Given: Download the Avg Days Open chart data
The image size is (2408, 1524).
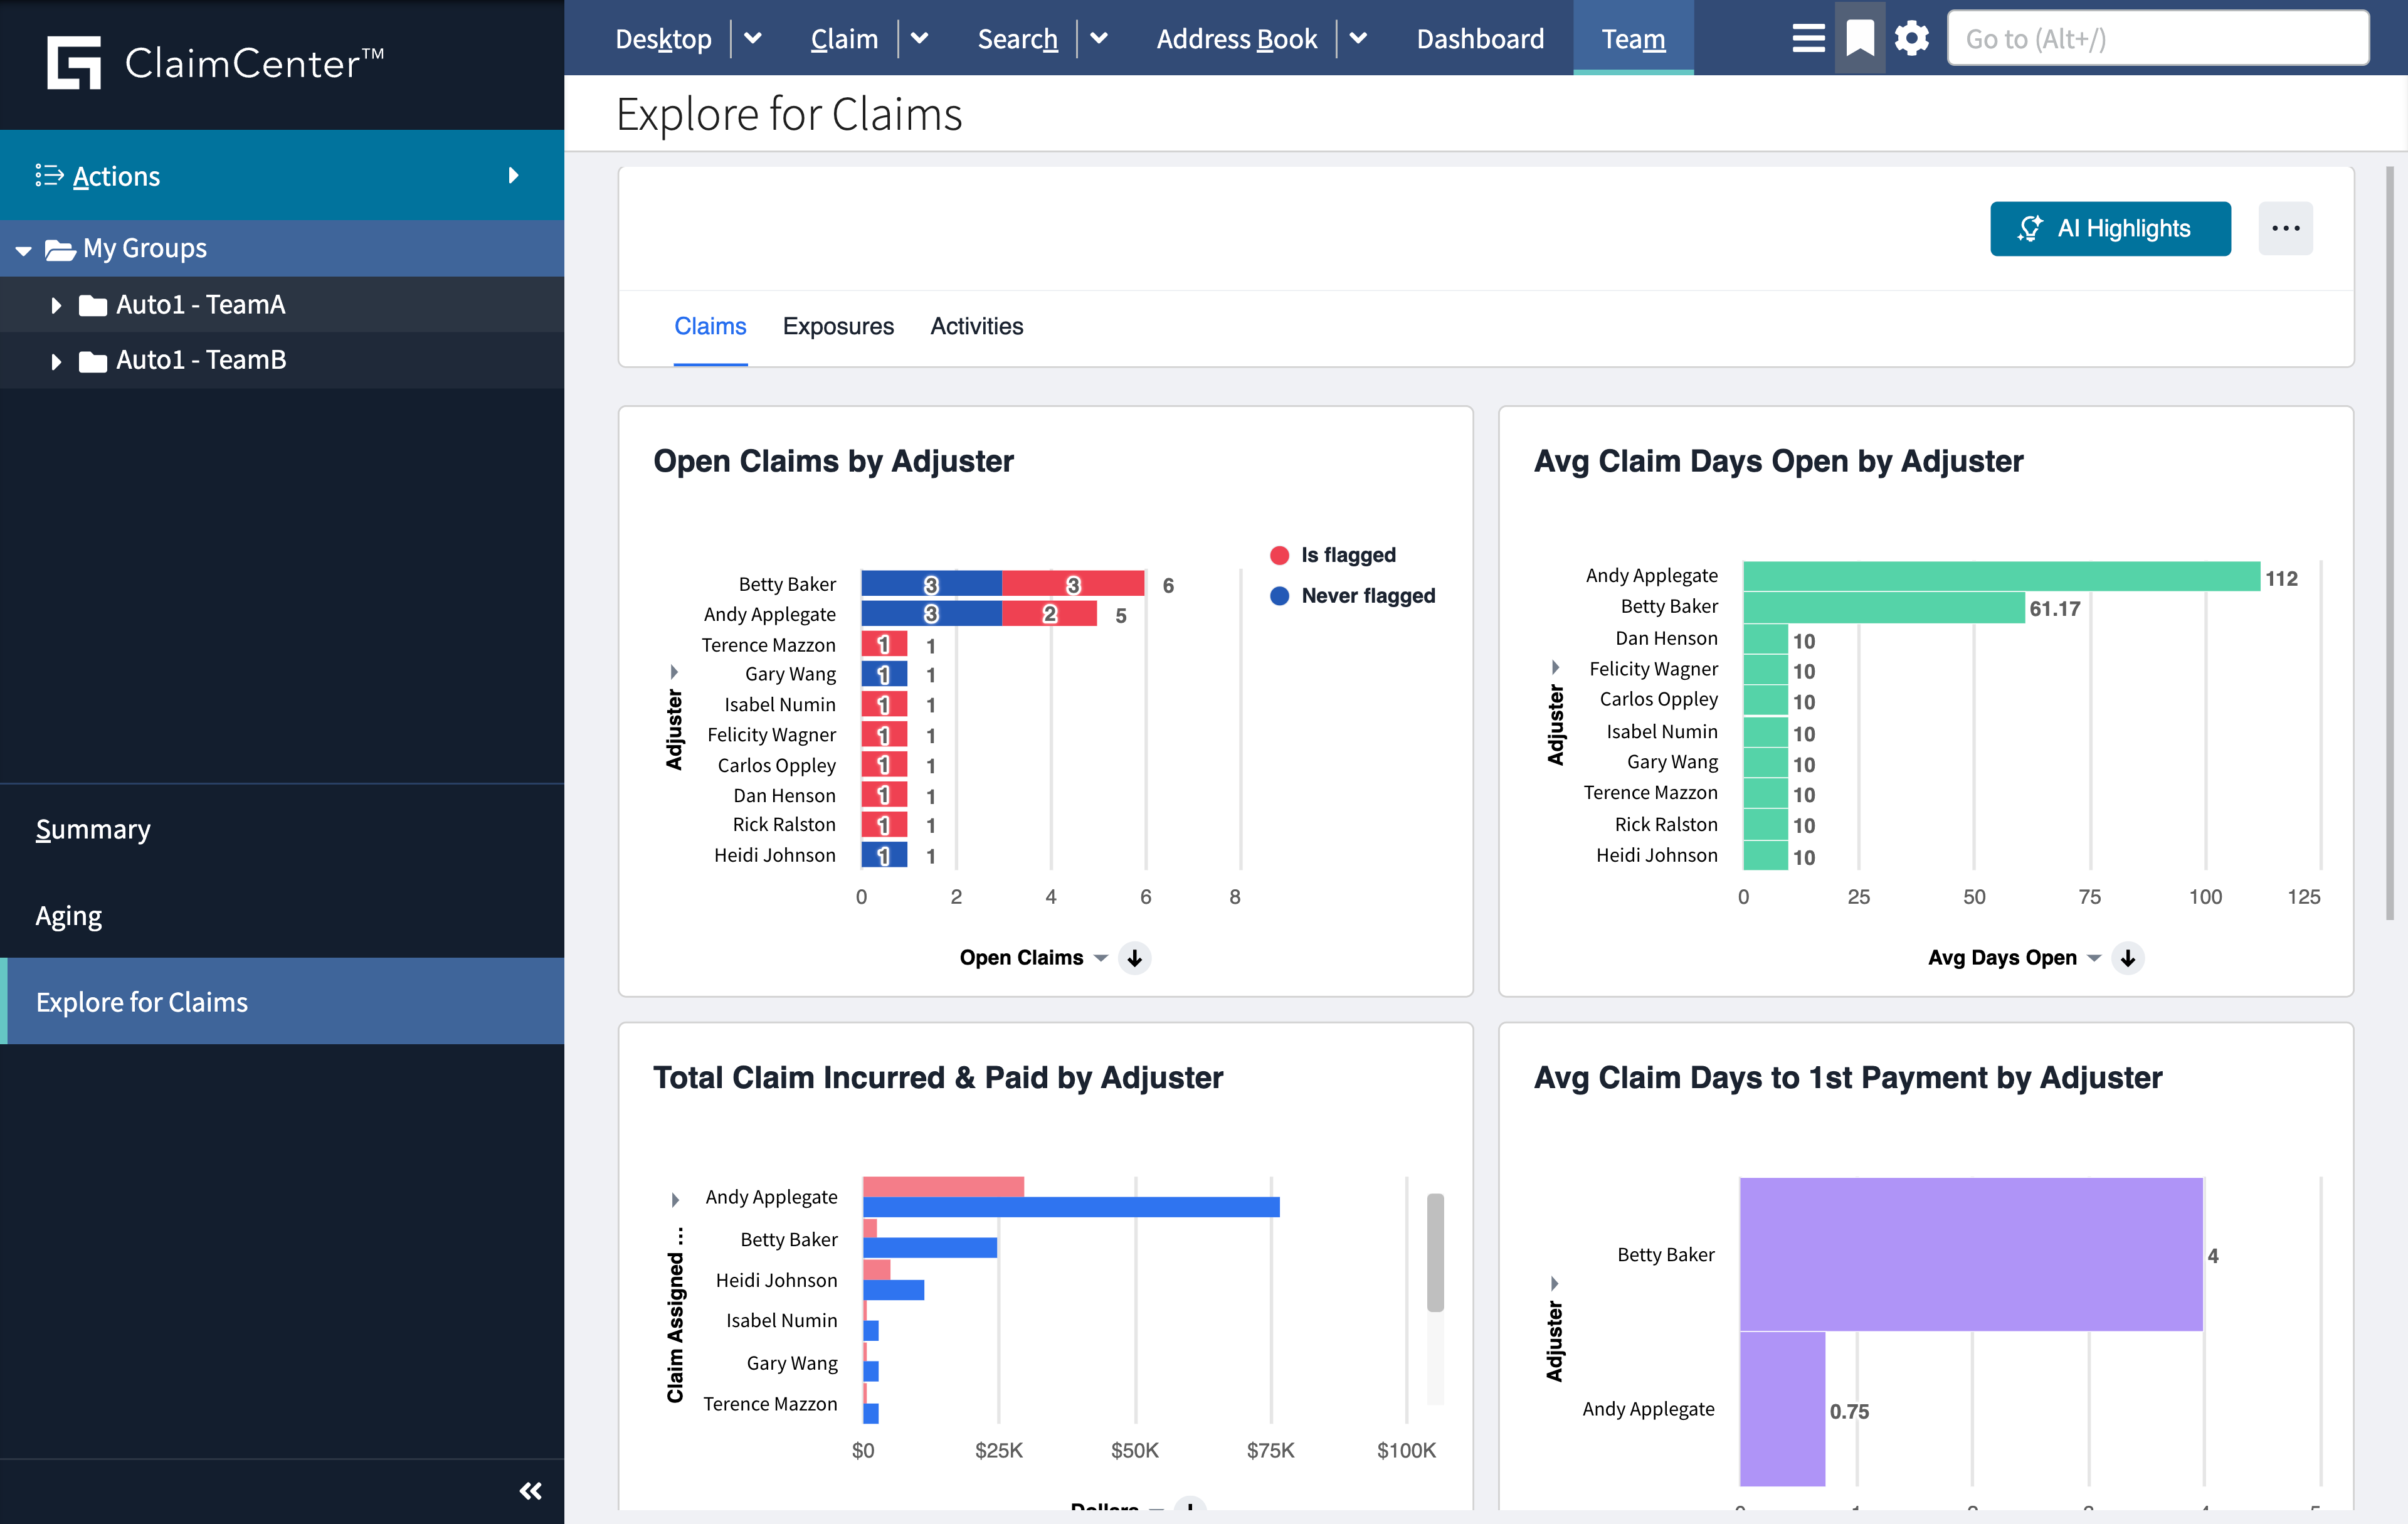Looking at the screenshot, I should pyautogui.click(x=2128, y=957).
